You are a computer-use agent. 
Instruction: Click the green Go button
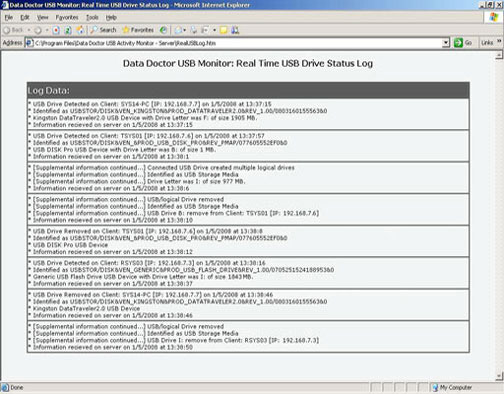[463, 43]
